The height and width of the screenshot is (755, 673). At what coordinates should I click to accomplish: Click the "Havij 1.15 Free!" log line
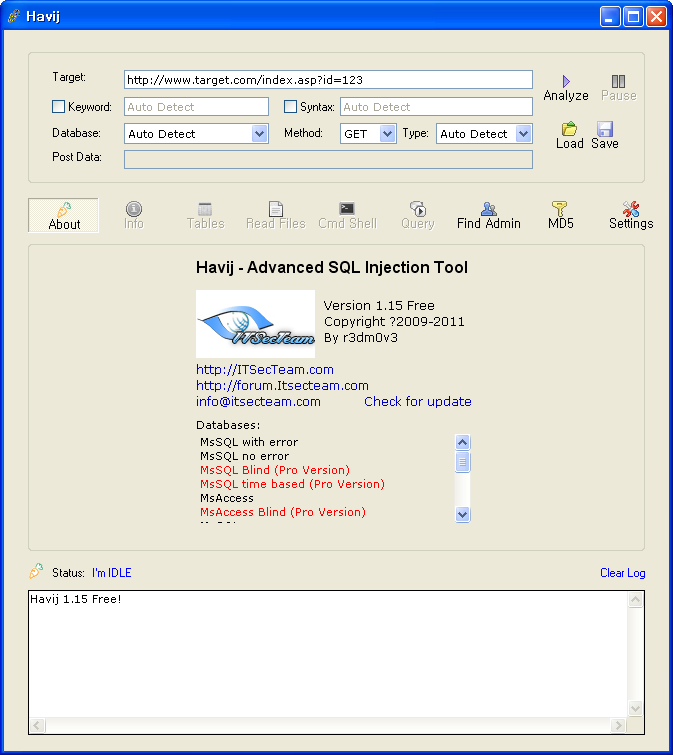76,599
